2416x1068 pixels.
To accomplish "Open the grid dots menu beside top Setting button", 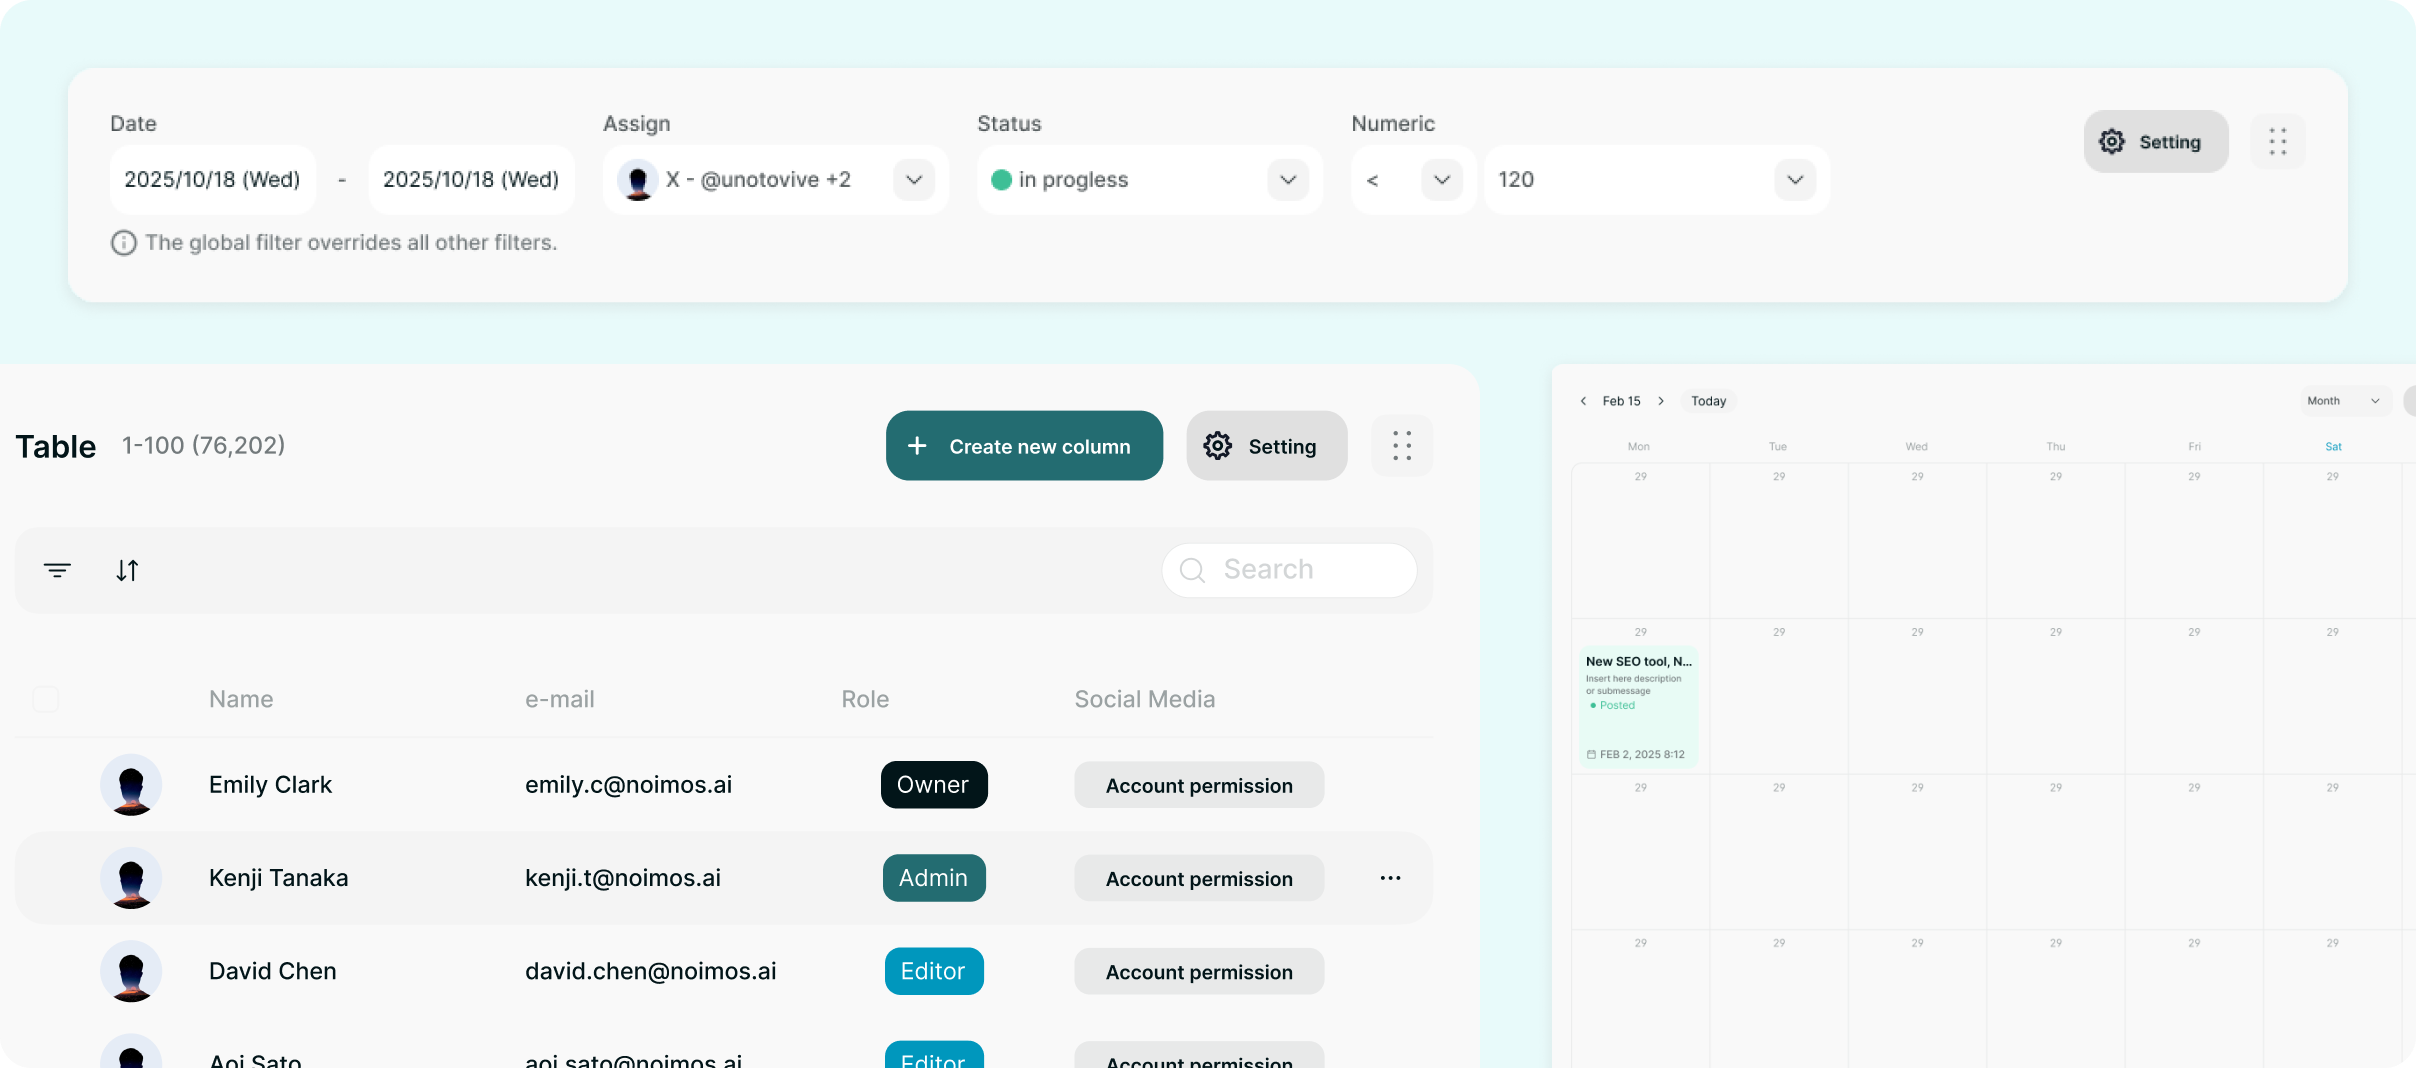I will (2278, 141).
